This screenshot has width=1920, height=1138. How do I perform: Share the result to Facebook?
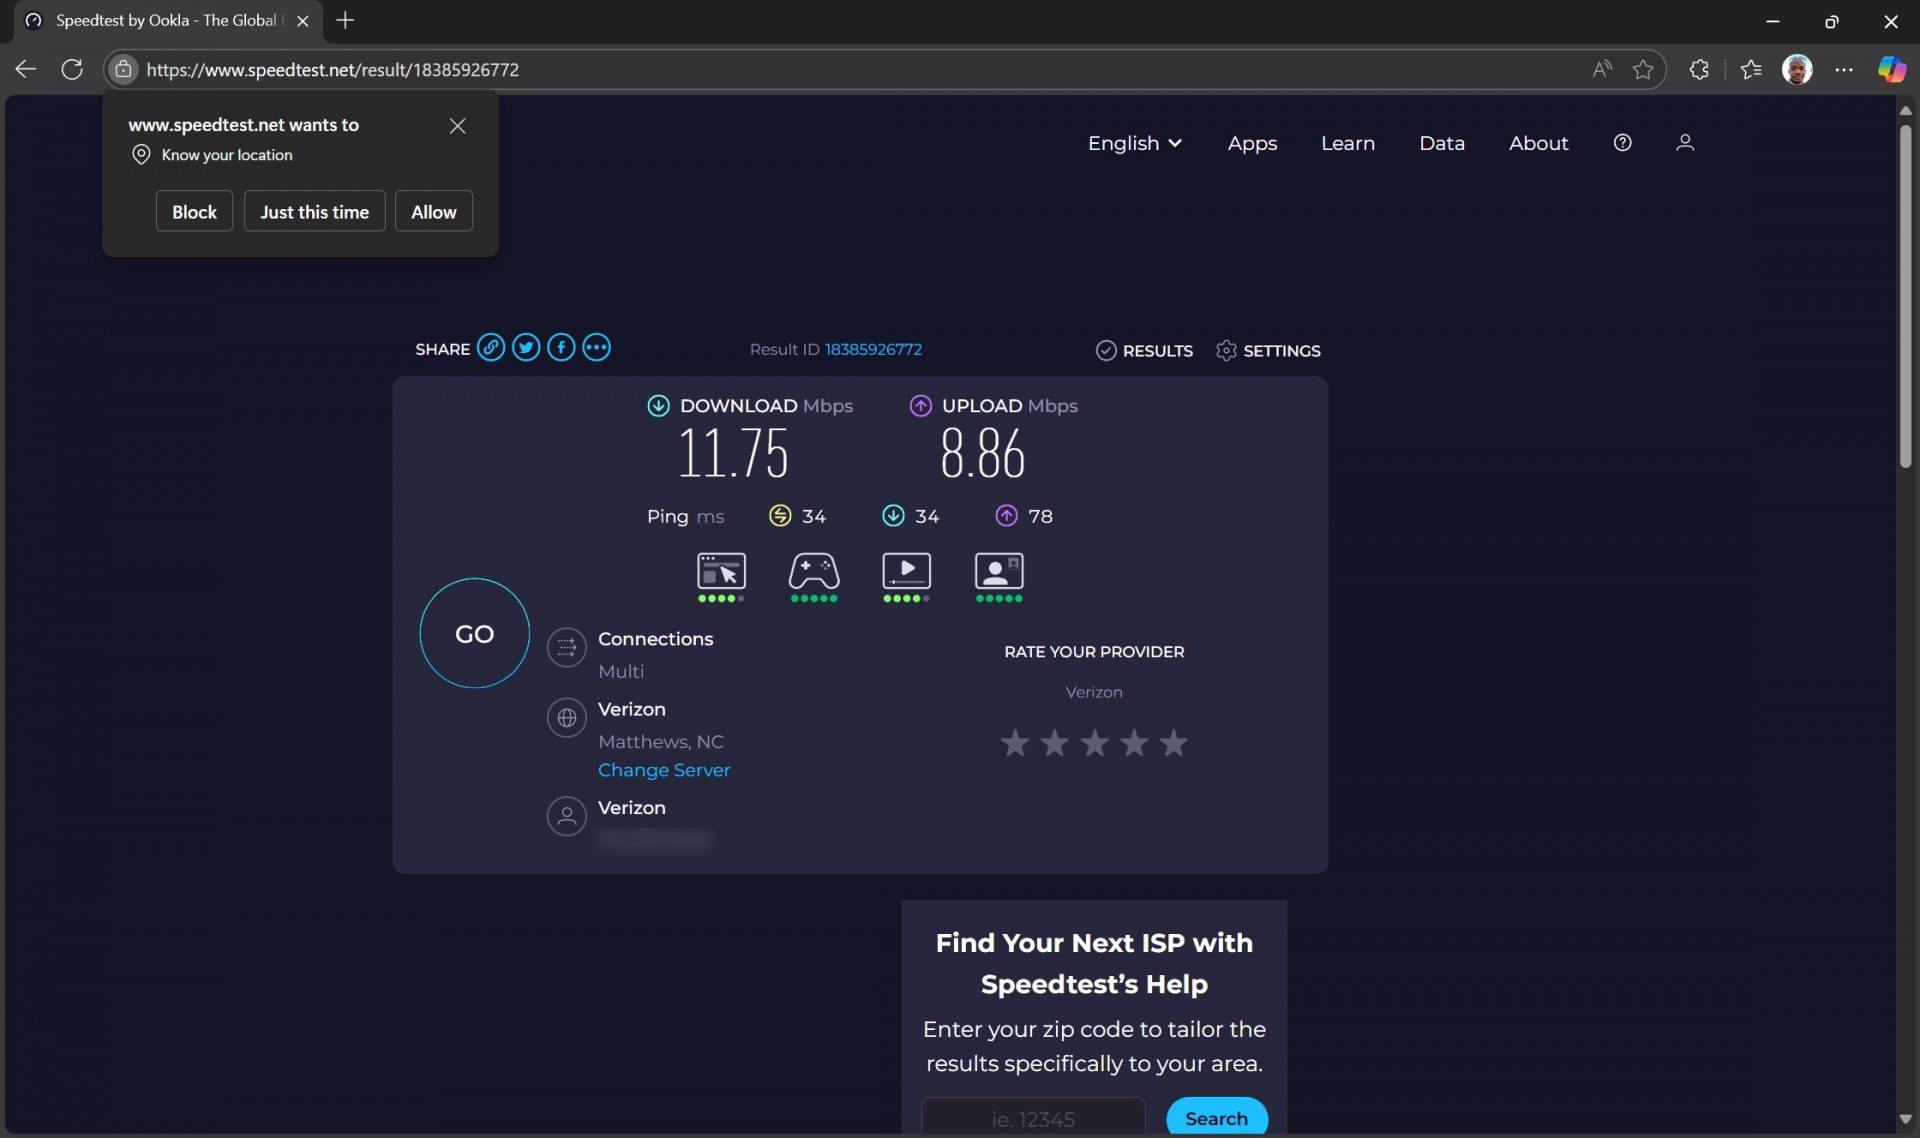tap(561, 347)
